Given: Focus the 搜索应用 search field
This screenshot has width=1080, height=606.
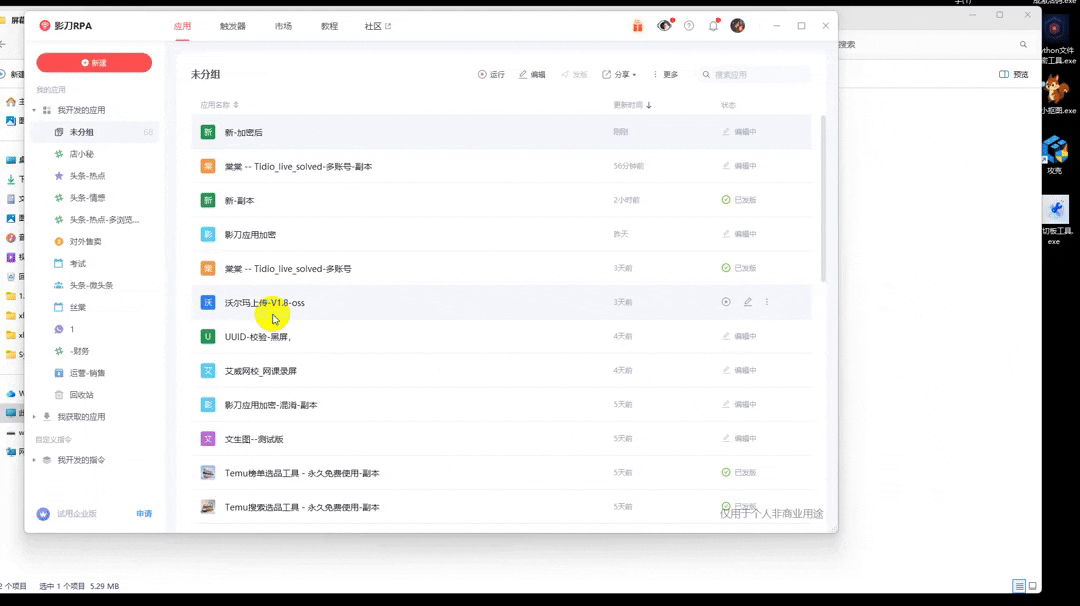Looking at the screenshot, I should point(758,75).
